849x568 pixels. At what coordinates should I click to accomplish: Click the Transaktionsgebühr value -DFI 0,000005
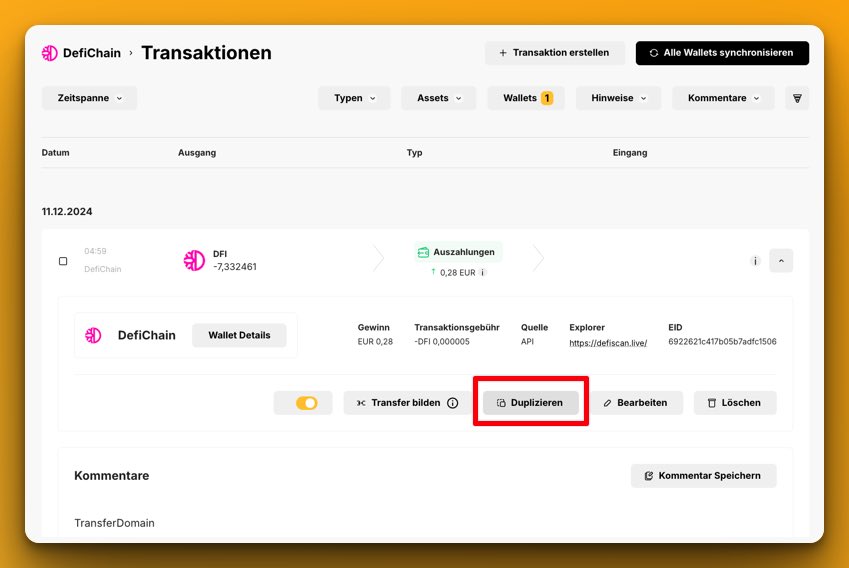click(442, 342)
